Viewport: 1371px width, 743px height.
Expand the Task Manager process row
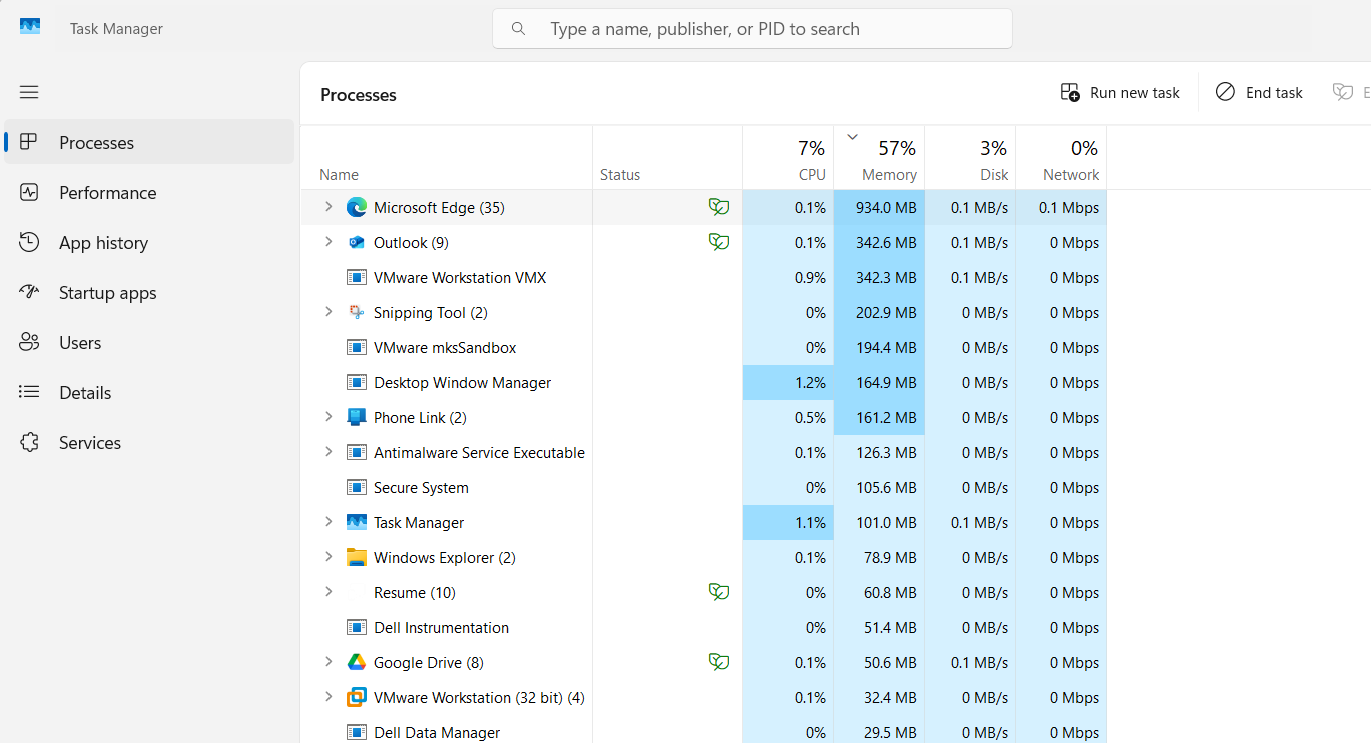pyautogui.click(x=328, y=522)
